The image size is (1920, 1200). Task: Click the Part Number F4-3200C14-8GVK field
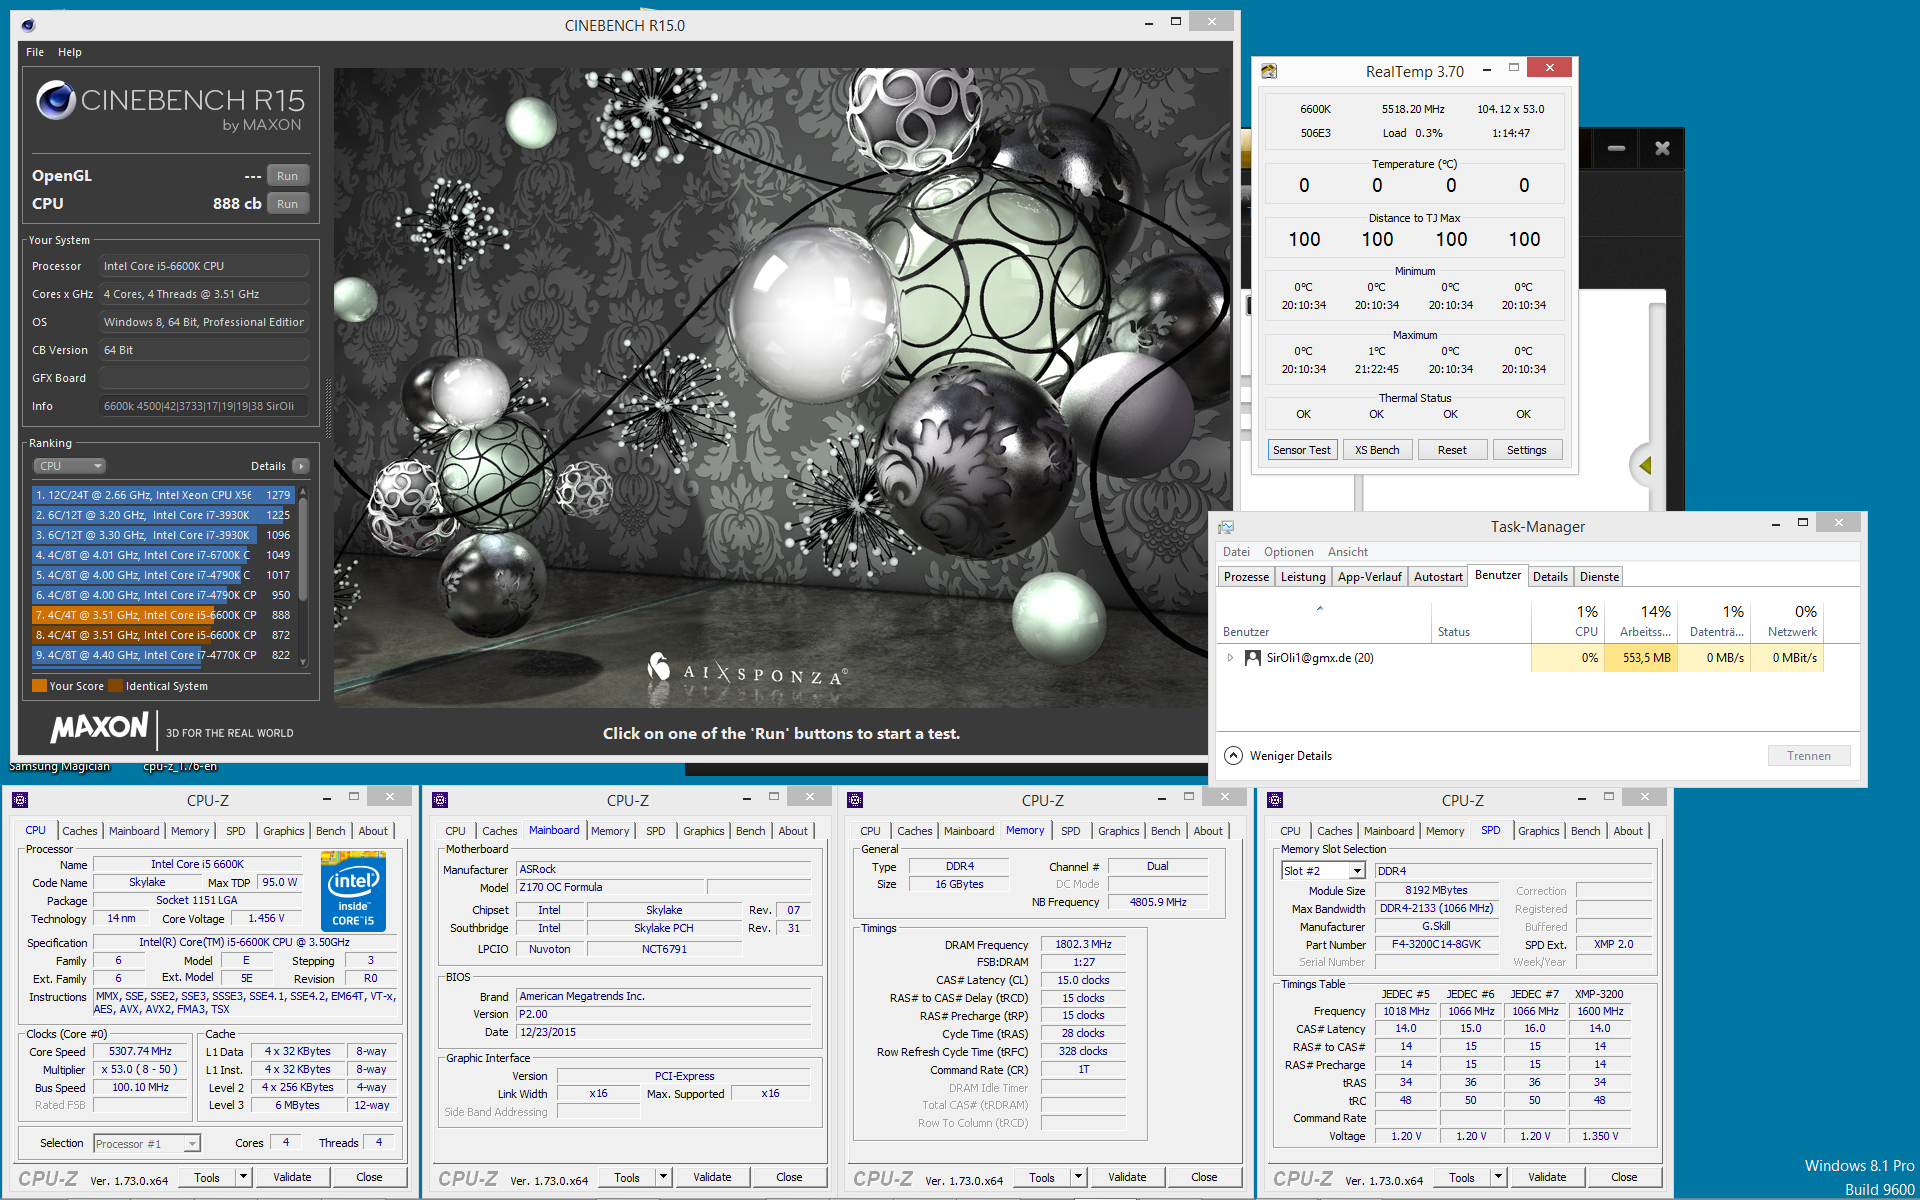tap(1436, 944)
